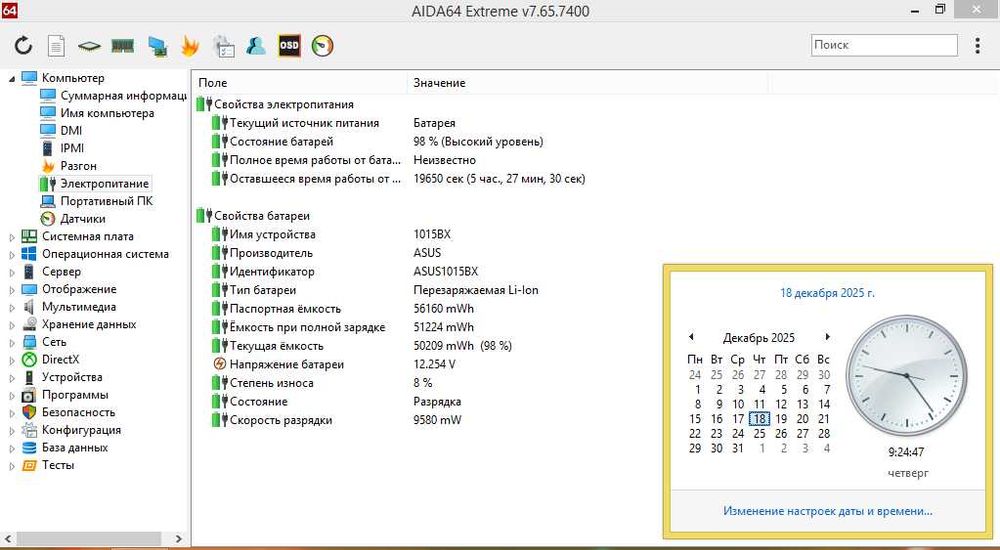Select the Производитель row

[x=270, y=253]
